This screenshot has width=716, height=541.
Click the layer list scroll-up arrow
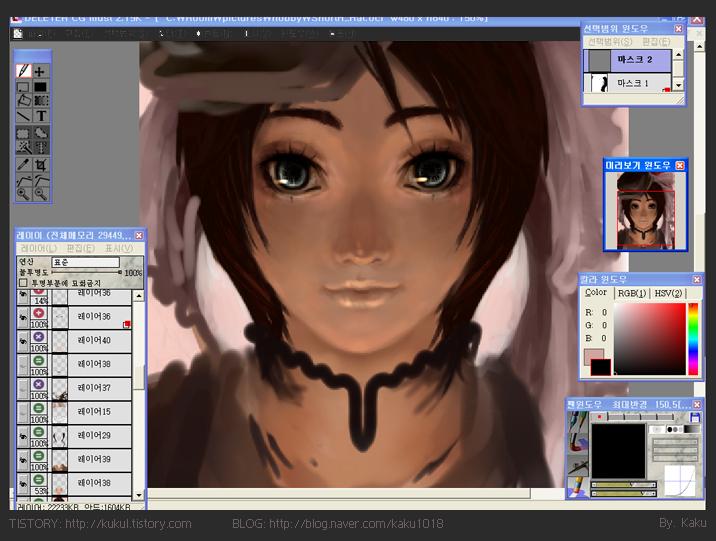[139, 296]
